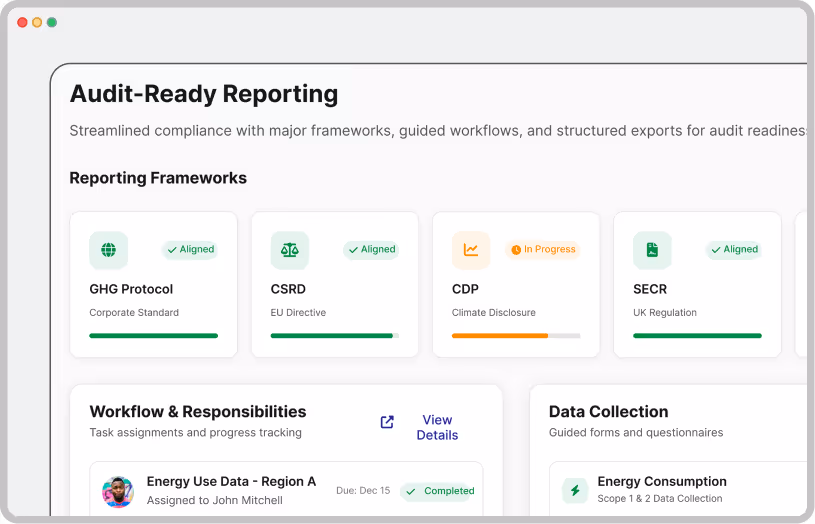Click the SECR progress bar

698,336
